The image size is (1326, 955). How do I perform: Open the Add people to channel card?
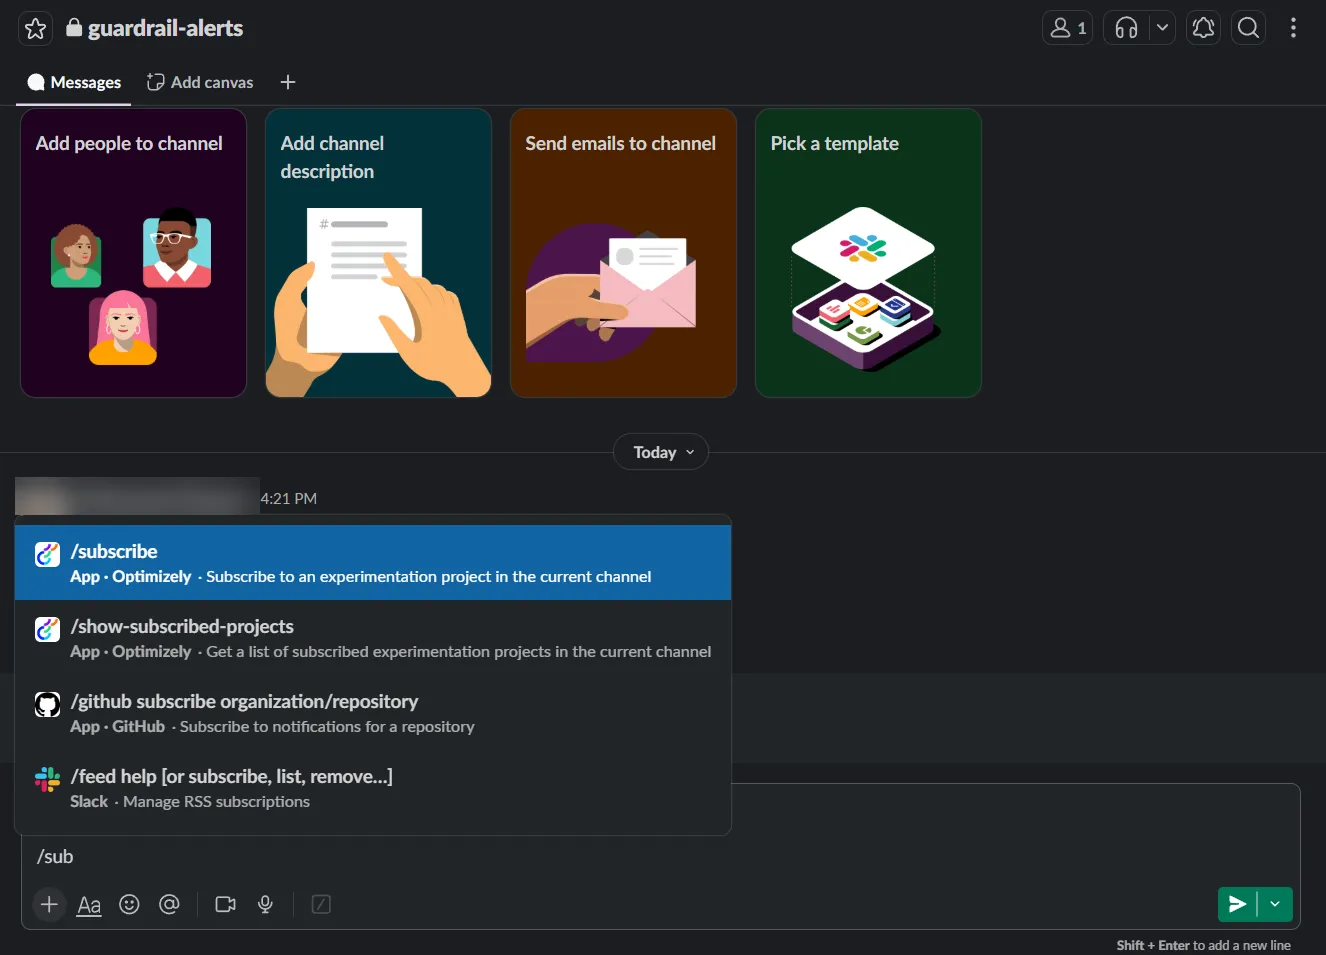point(133,253)
